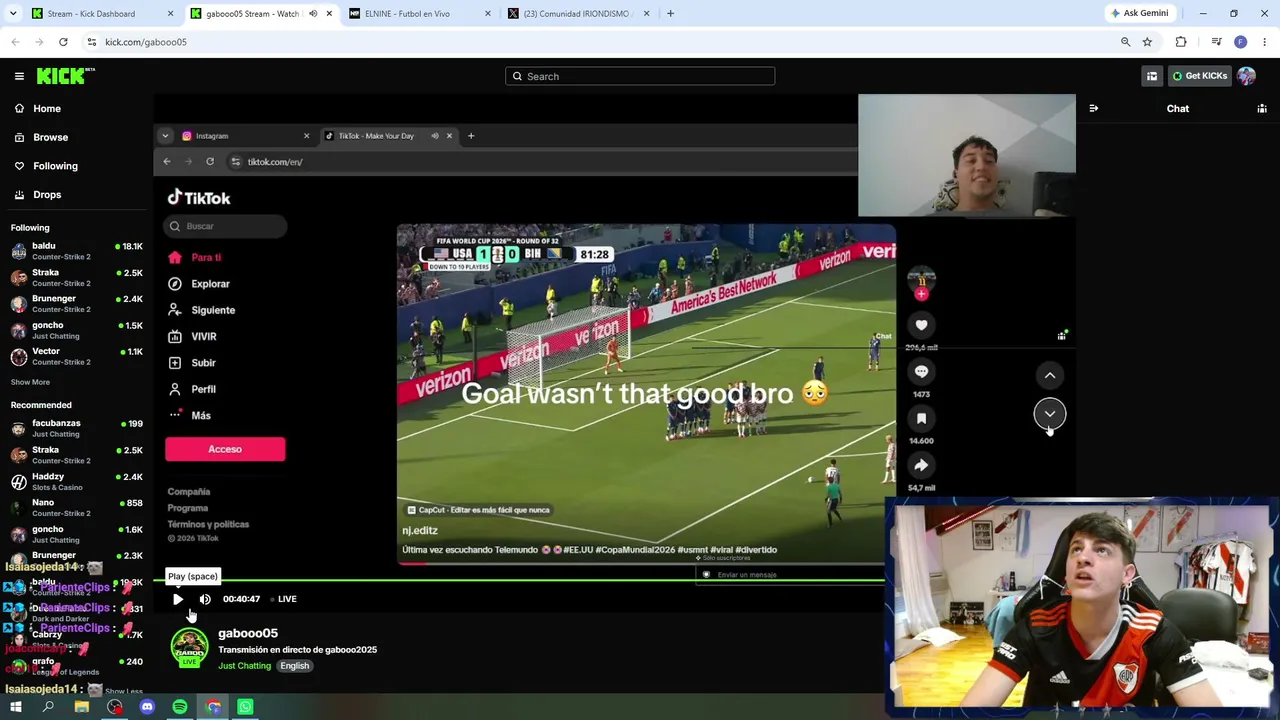Viewport: 1280px width, 720px height.
Task: Switch to the Comunidad IRIONDISMO tab
Action: click(x=576, y=14)
